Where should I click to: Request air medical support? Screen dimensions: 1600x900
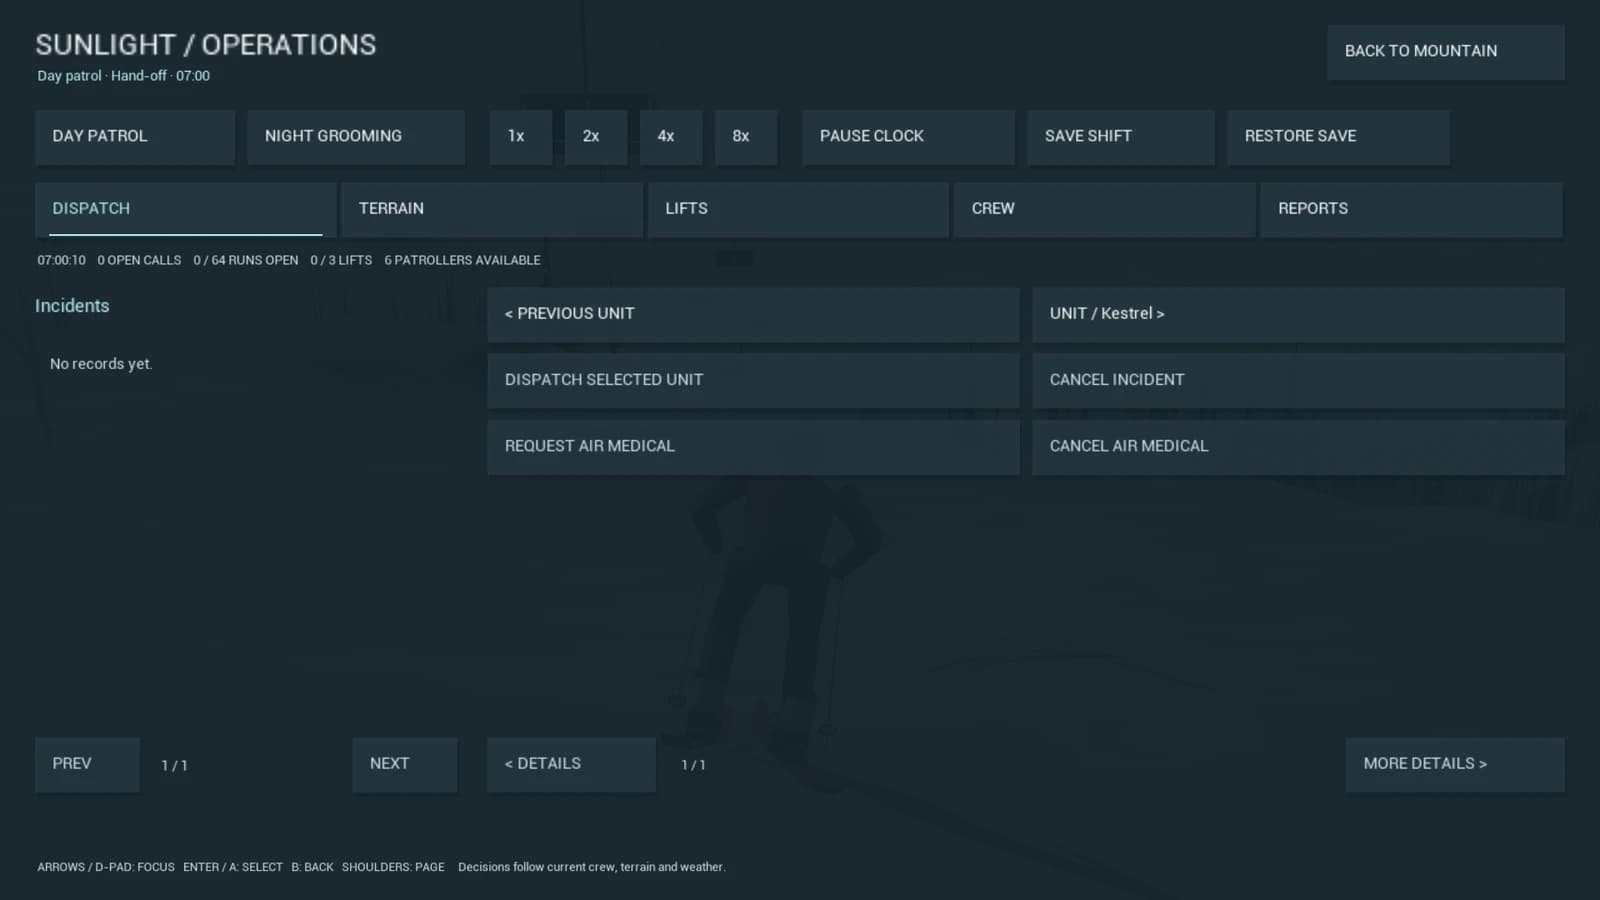click(753, 447)
